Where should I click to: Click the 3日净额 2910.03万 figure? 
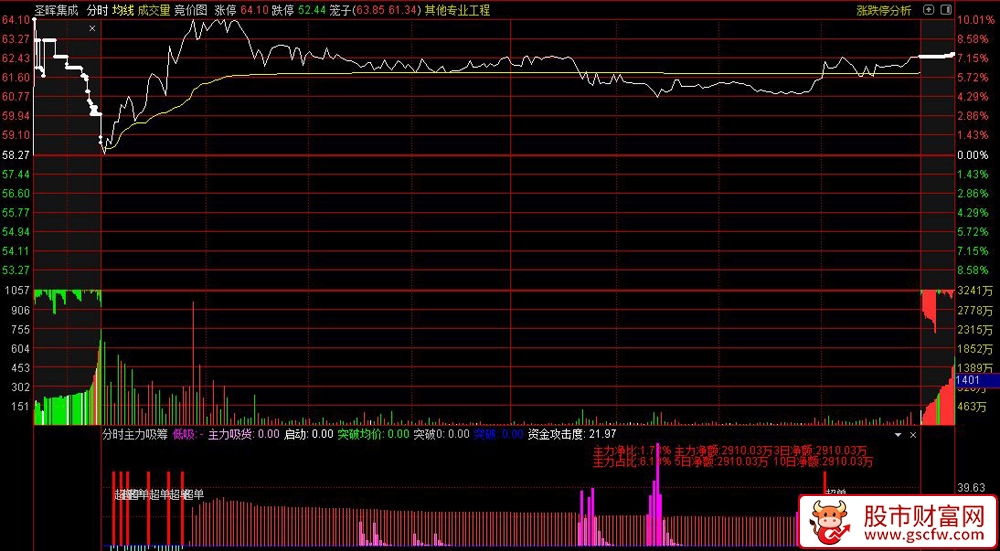pyautogui.click(x=822, y=450)
